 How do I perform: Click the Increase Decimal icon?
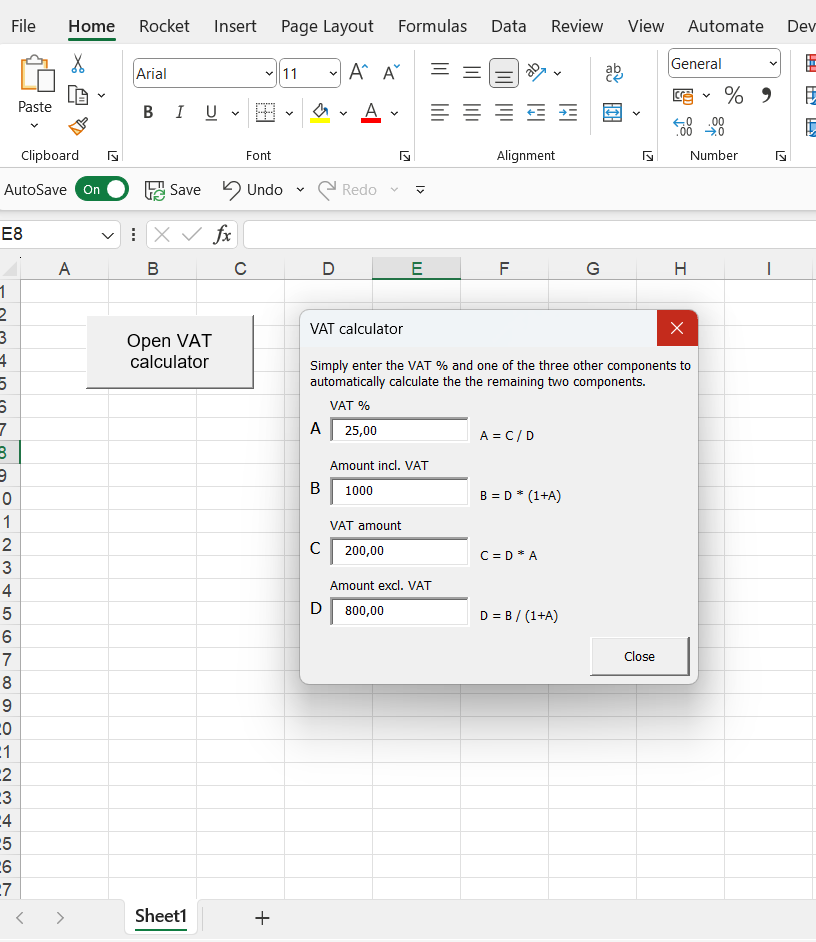coord(684,127)
